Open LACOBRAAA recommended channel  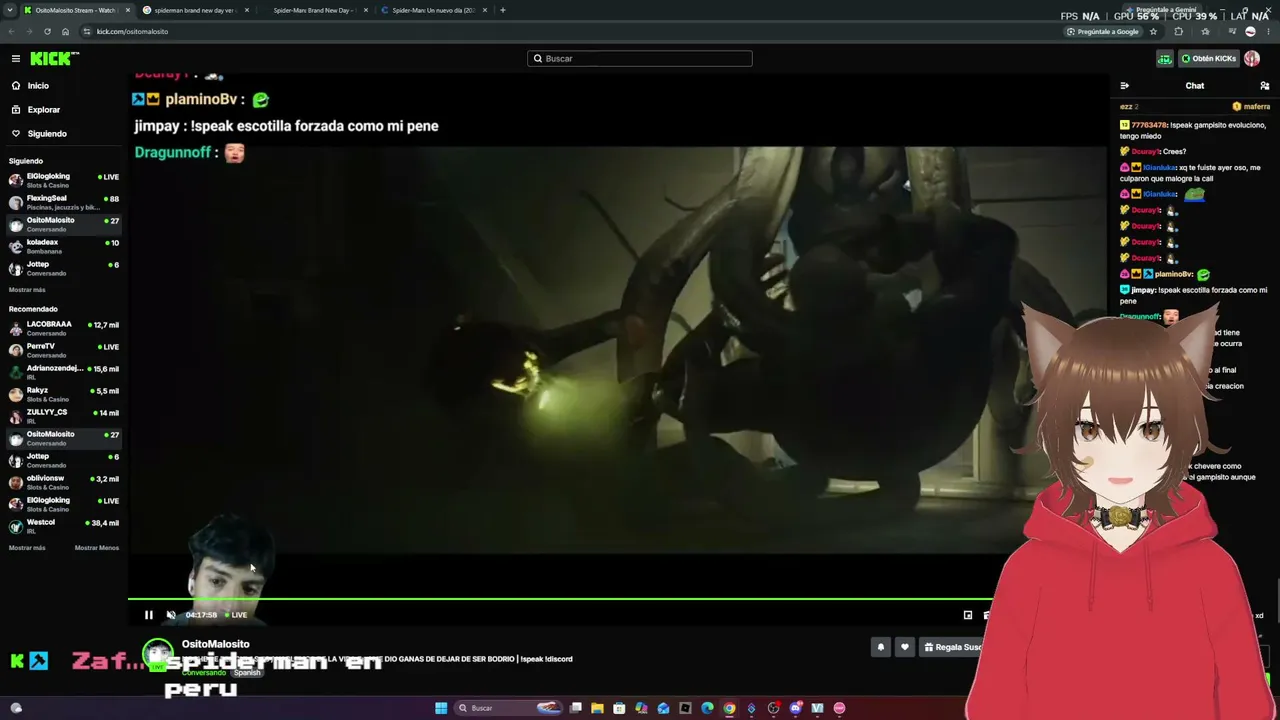pyautogui.click(x=64, y=328)
